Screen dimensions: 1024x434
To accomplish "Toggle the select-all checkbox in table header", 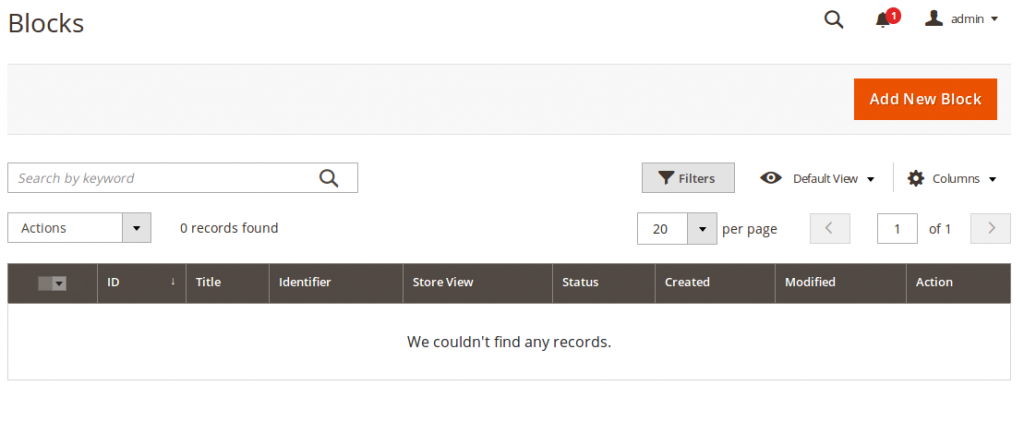I will tap(46, 283).
